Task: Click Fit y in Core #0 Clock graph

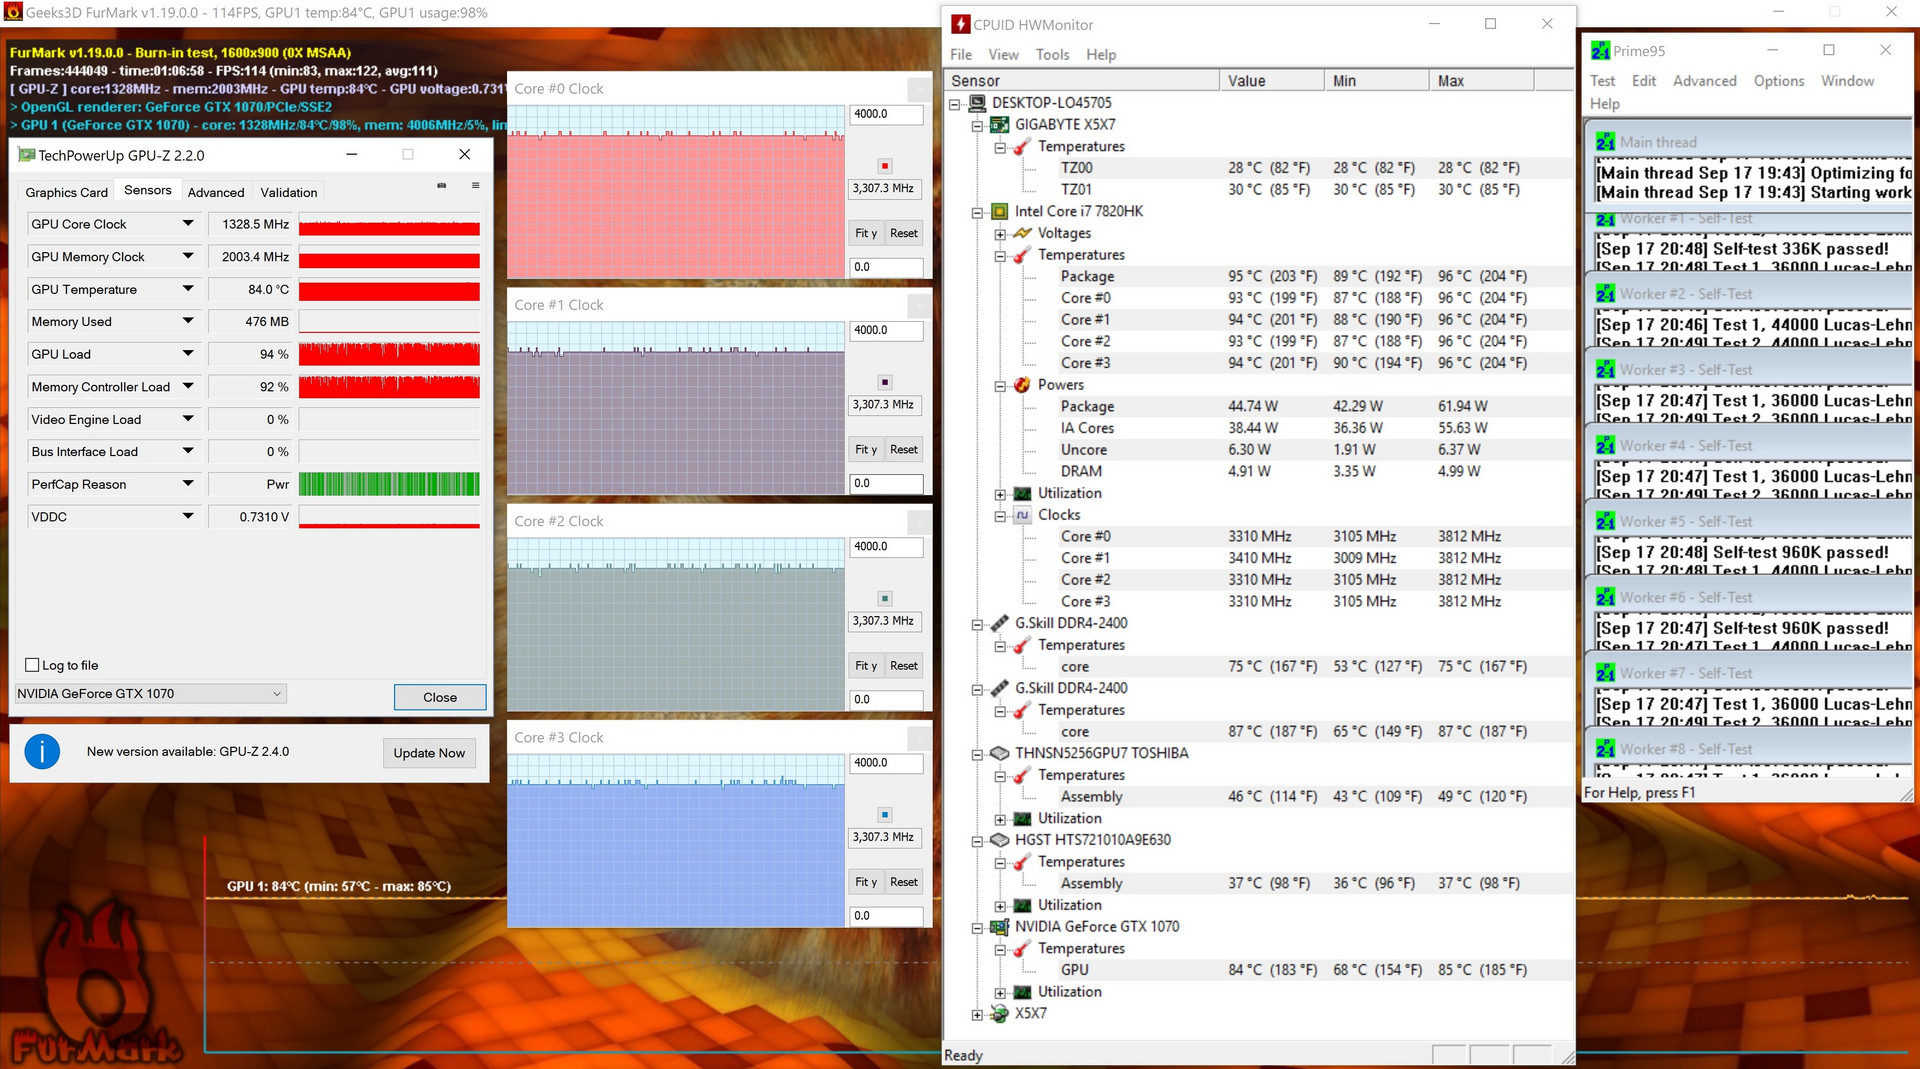Action: [x=866, y=233]
